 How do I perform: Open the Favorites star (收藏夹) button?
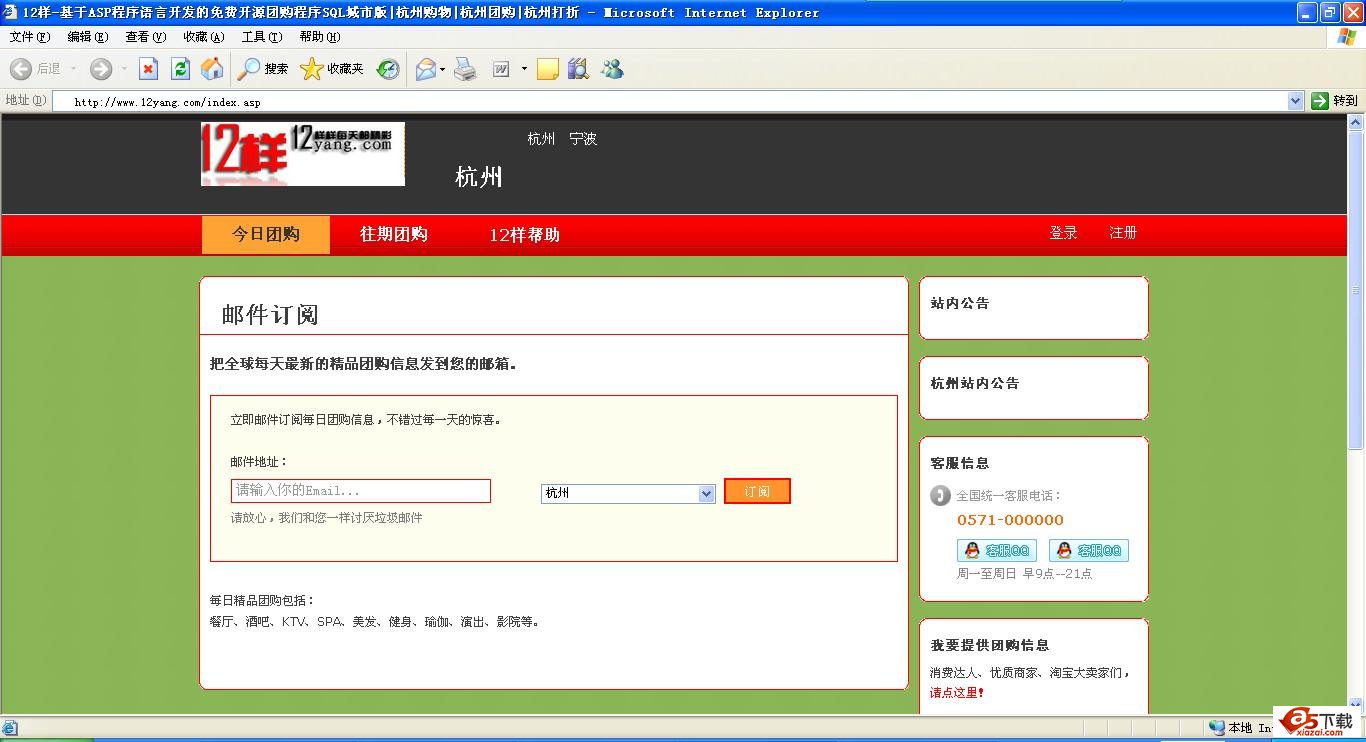333,69
